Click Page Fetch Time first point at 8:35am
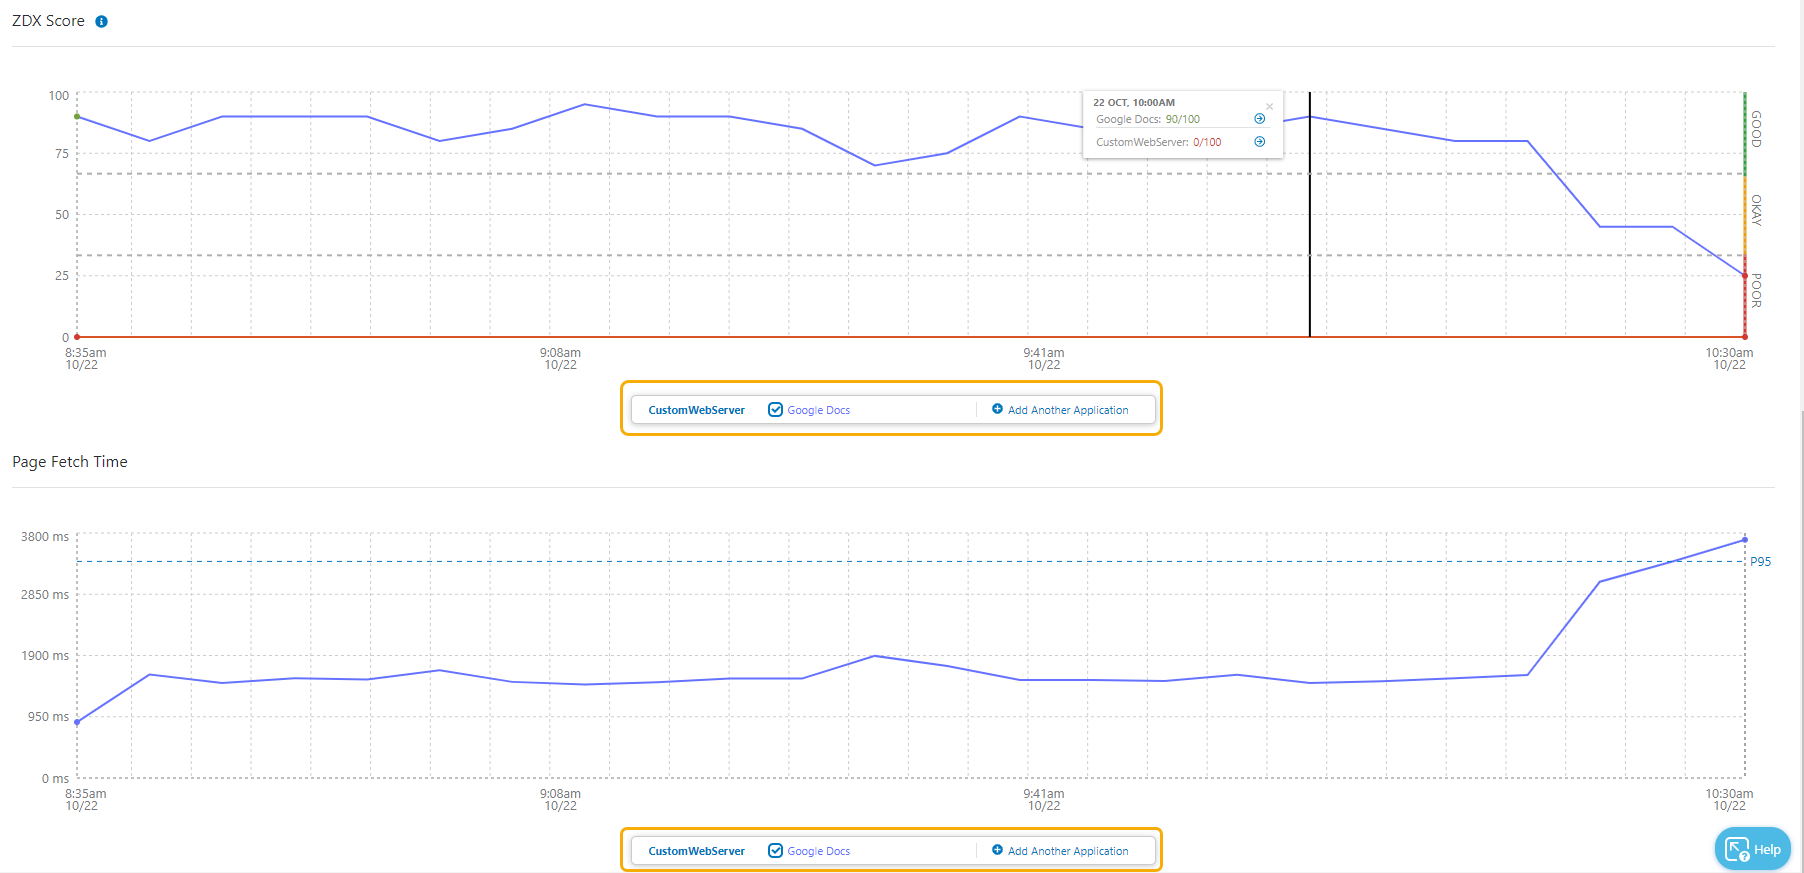This screenshot has height=873, width=1804. [x=77, y=722]
